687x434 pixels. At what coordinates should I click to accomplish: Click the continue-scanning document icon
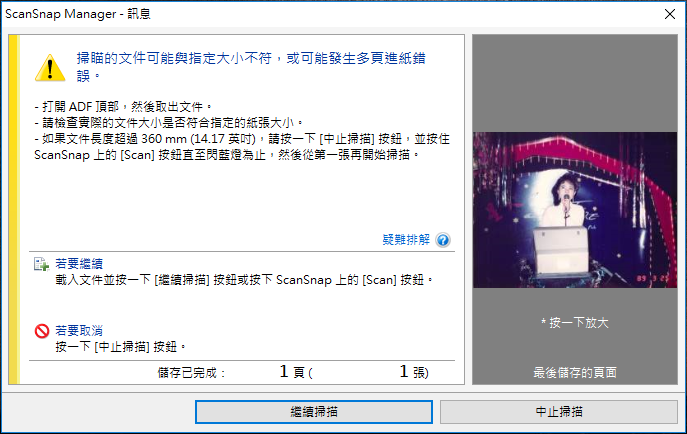click(41, 264)
